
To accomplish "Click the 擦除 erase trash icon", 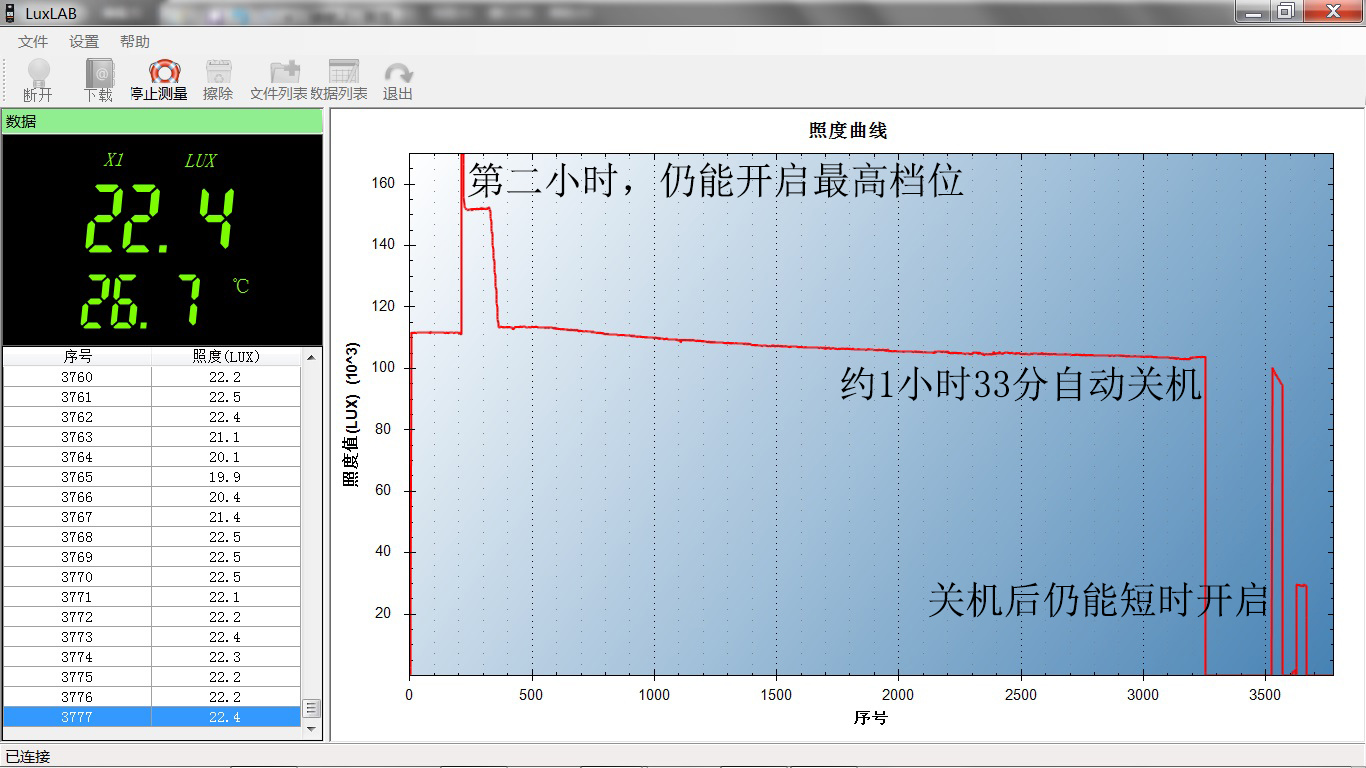I will click(x=218, y=73).
